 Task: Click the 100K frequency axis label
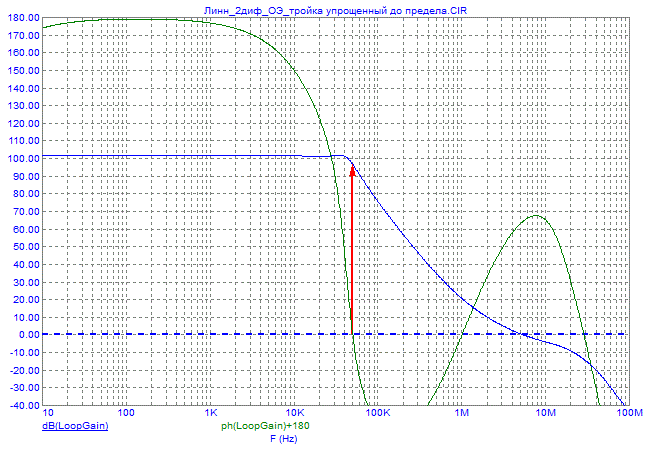point(377,413)
